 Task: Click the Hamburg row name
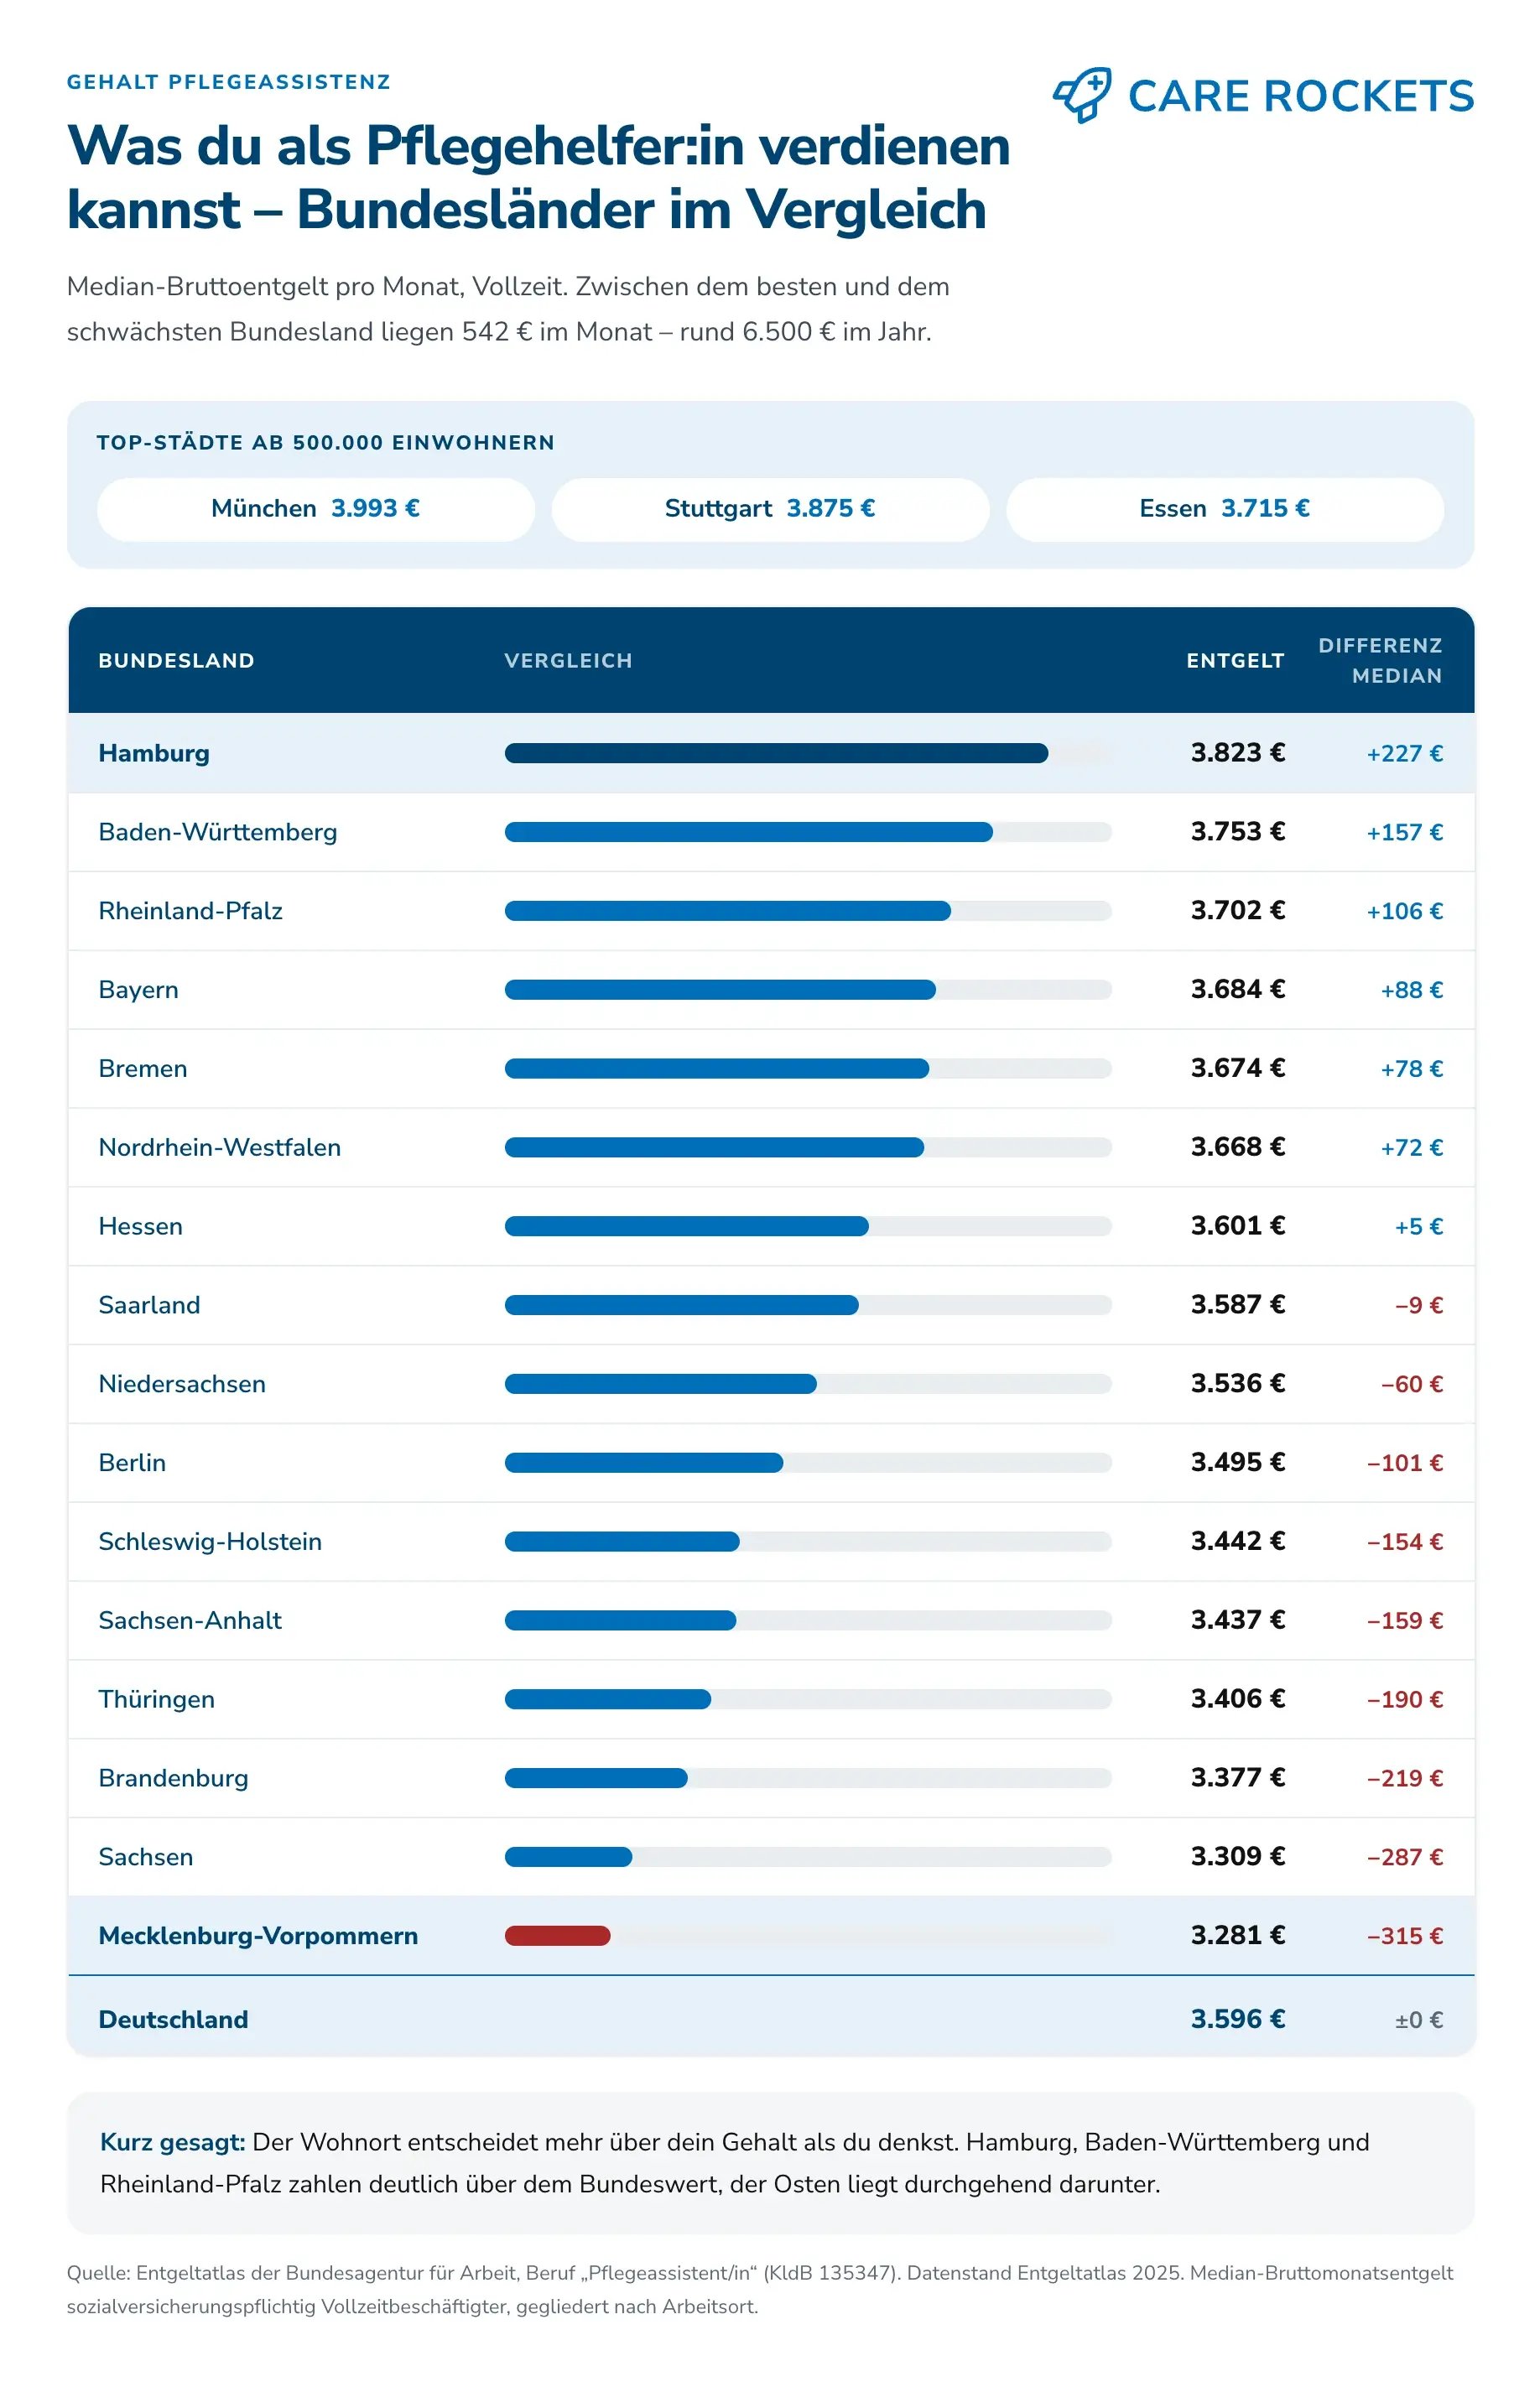coord(154,753)
